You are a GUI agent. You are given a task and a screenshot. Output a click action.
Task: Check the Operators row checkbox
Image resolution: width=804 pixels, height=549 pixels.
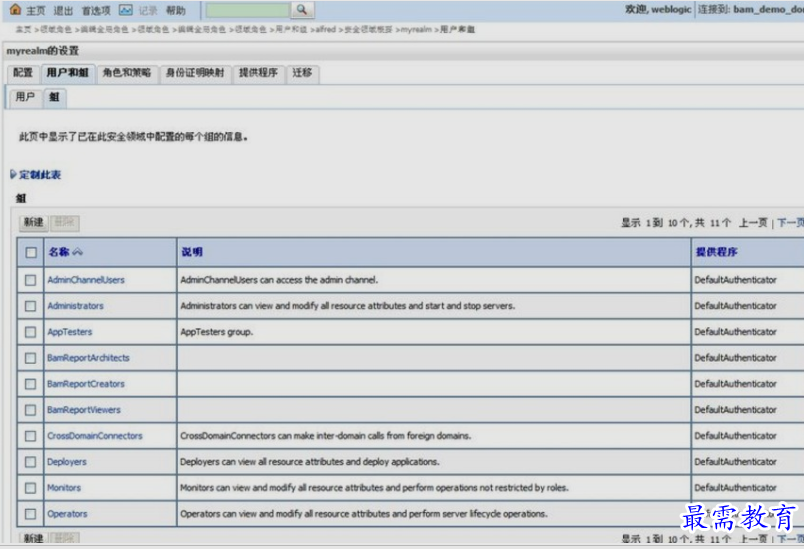[31, 514]
